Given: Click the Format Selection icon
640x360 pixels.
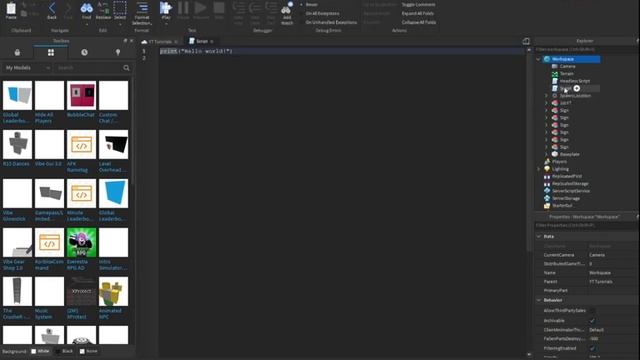Looking at the screenshot, I should (142, 8).
